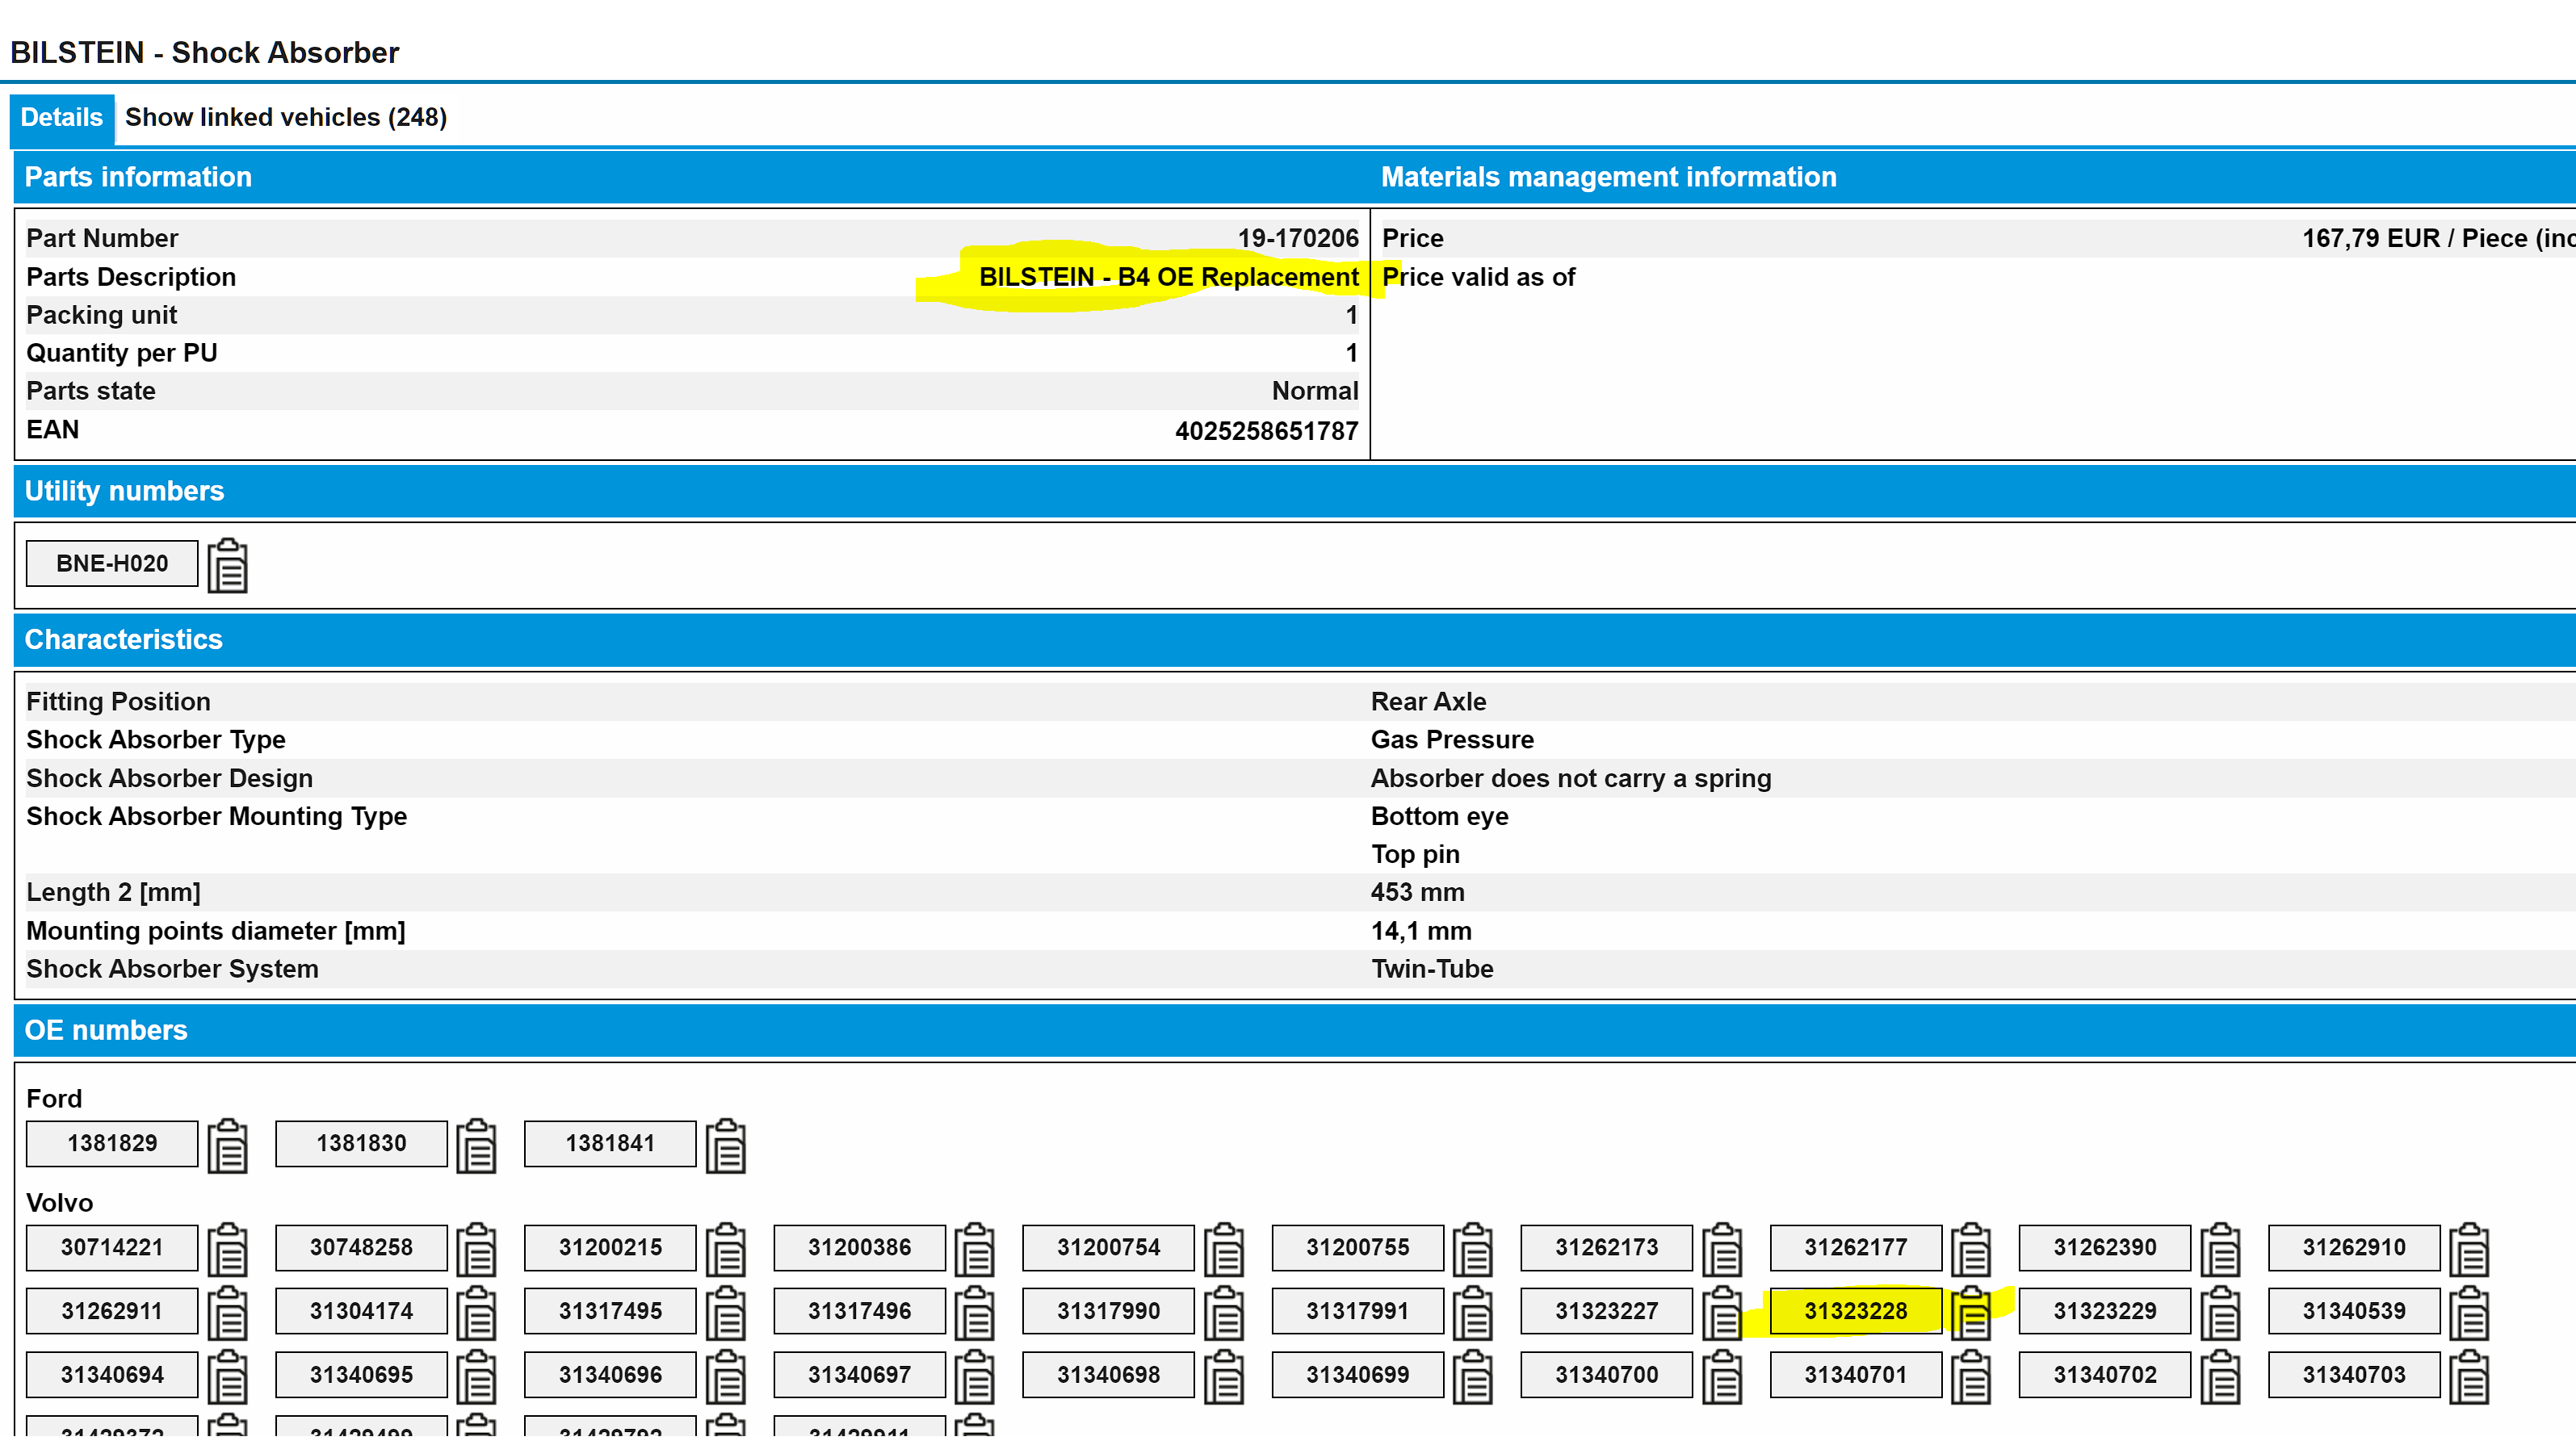Click the 453 mm length value
This screenshot has height=1441, width=2576.
[1417, 893]
